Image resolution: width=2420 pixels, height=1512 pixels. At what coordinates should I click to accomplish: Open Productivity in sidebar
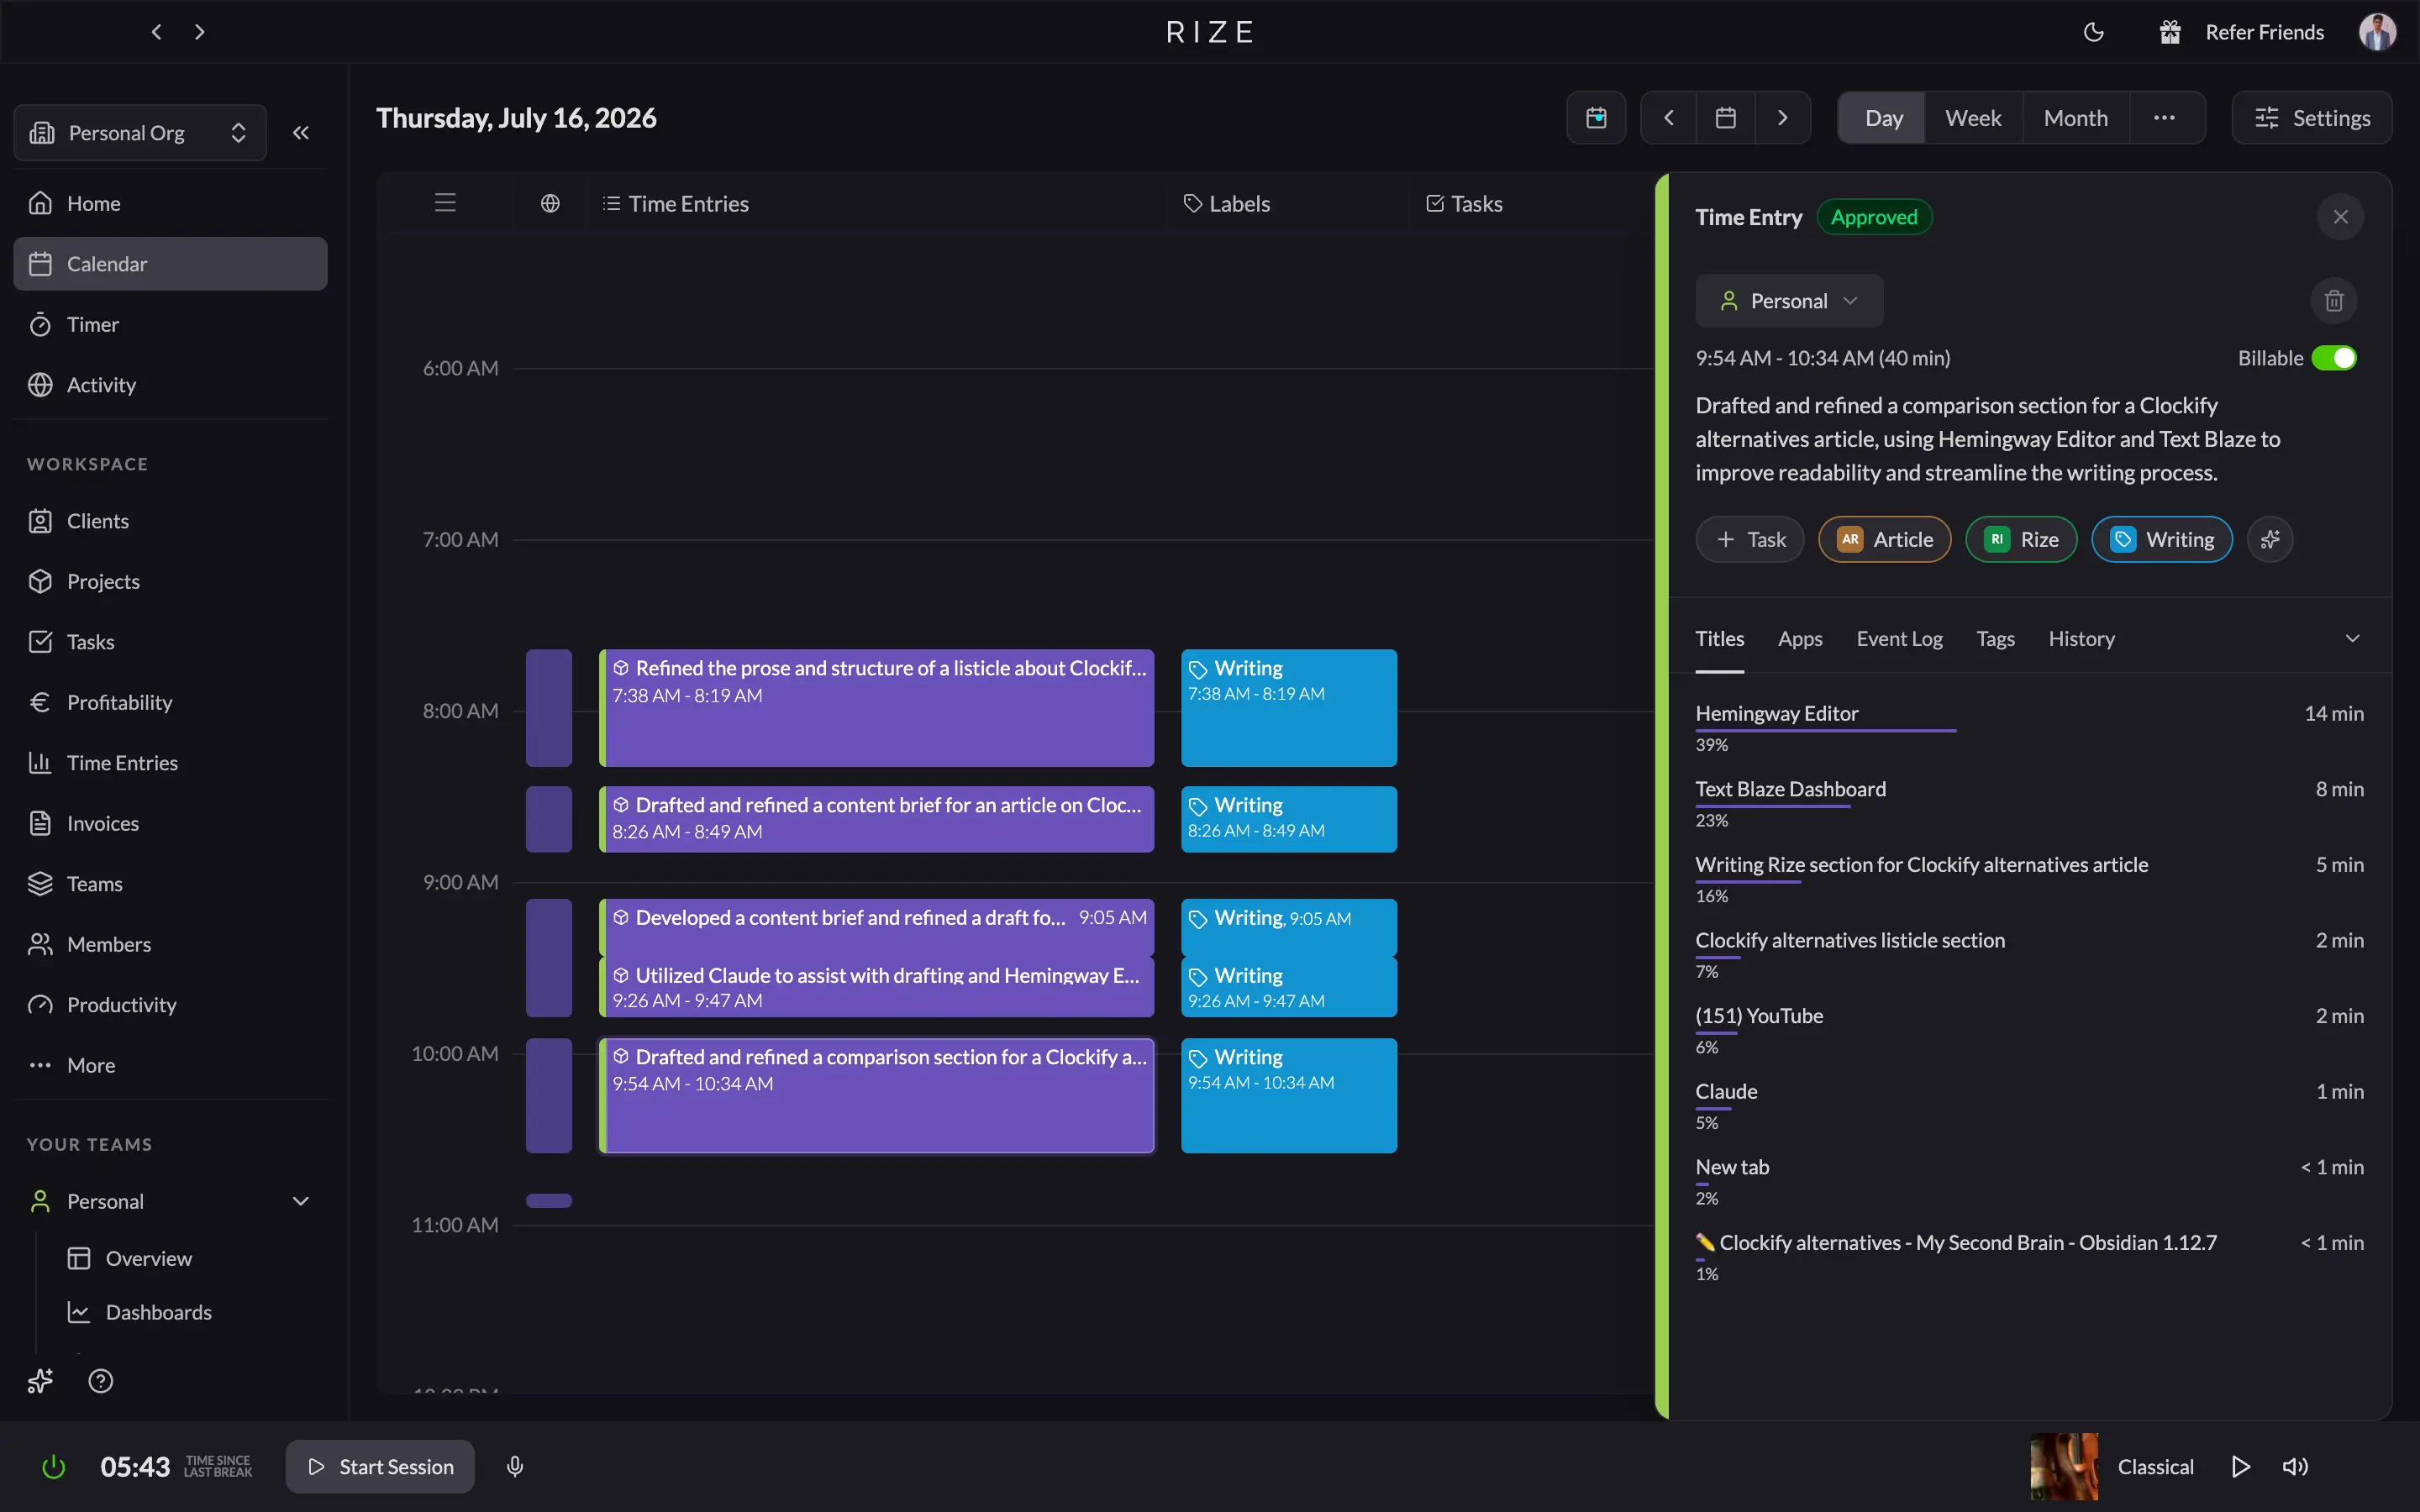coord(170,1005)
